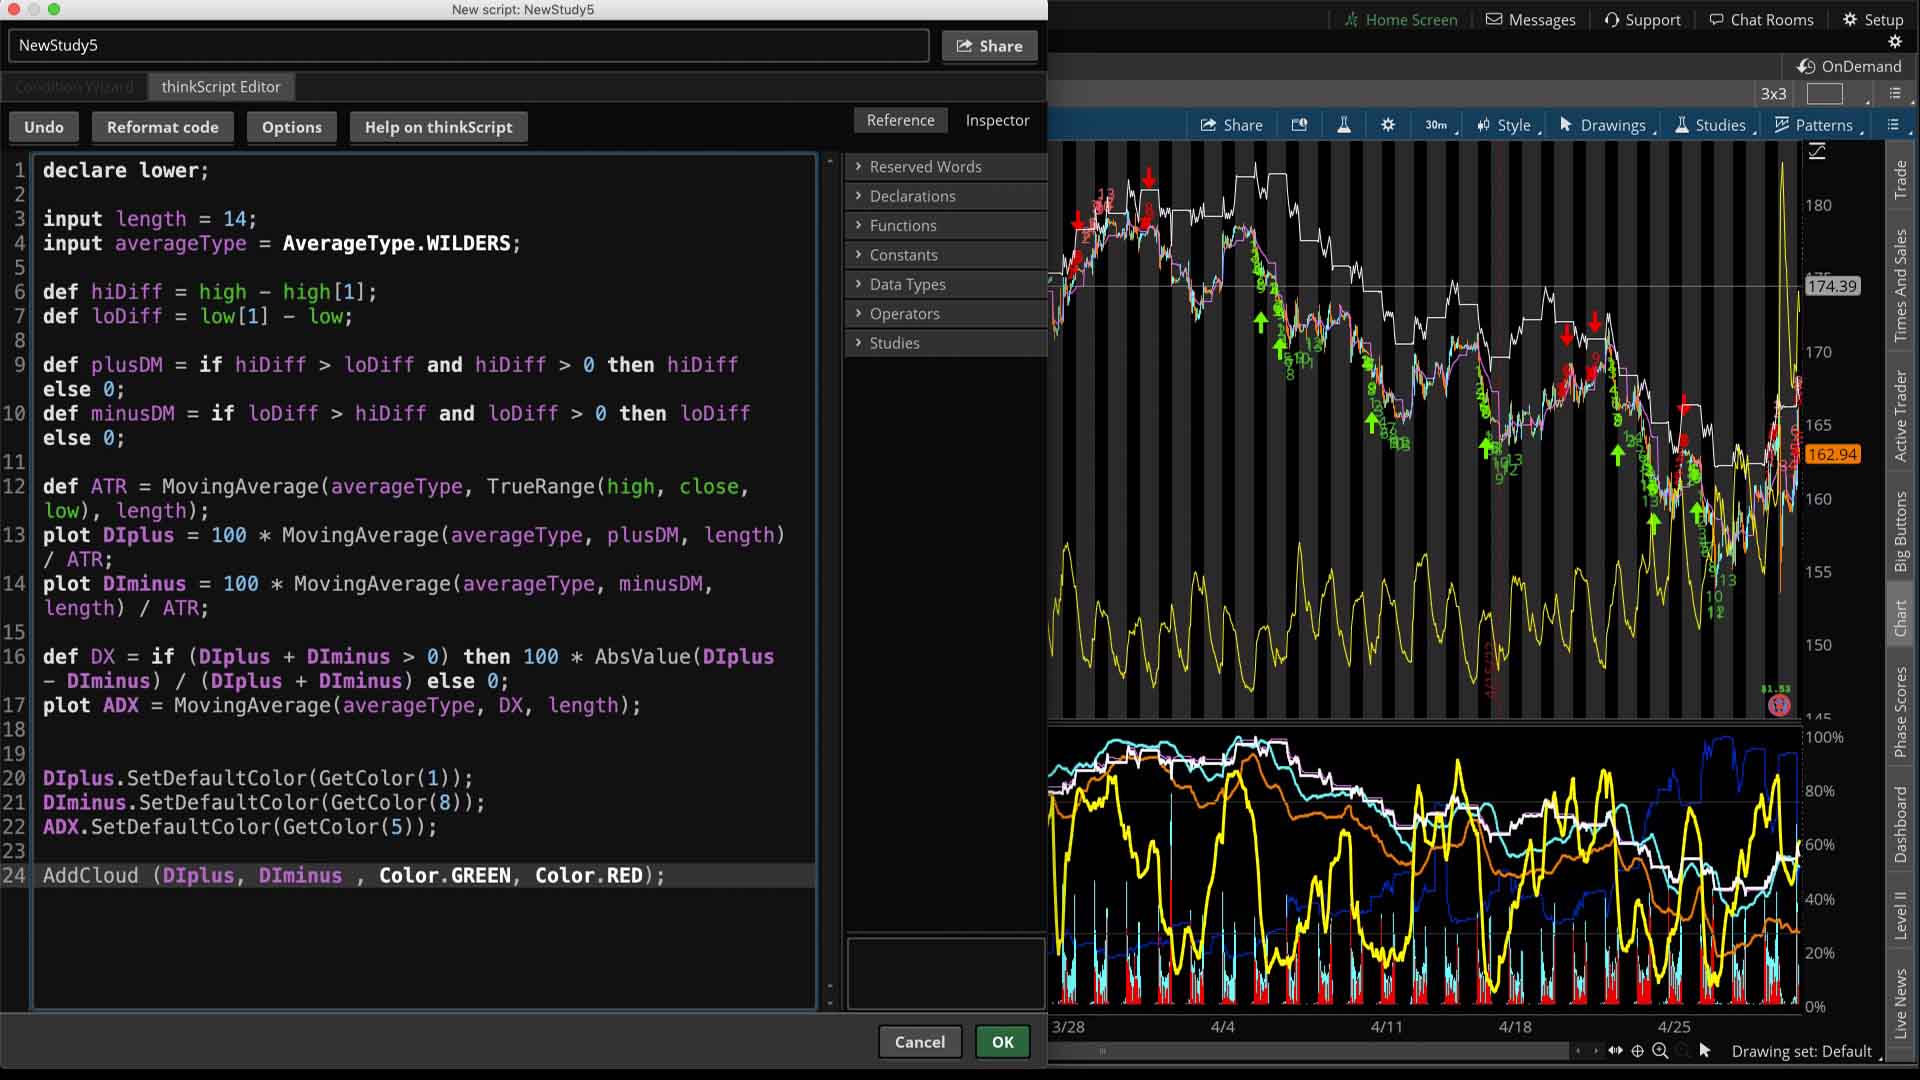The height and width of the screenshot is (1080, 1920).
Task: Open the Setup gear menu
Action: 1873,19
